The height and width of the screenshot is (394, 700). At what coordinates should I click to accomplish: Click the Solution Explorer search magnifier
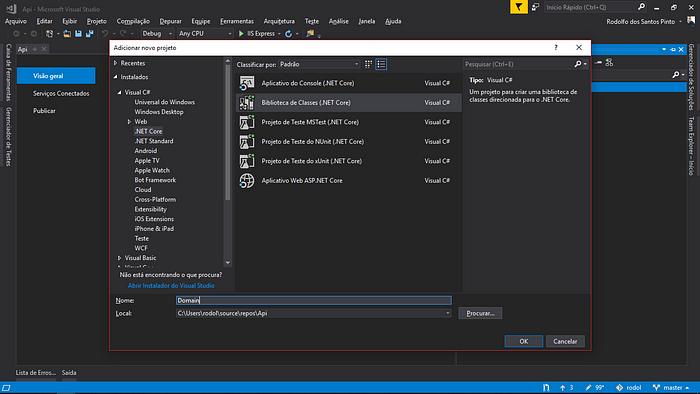tap(676, 75)
